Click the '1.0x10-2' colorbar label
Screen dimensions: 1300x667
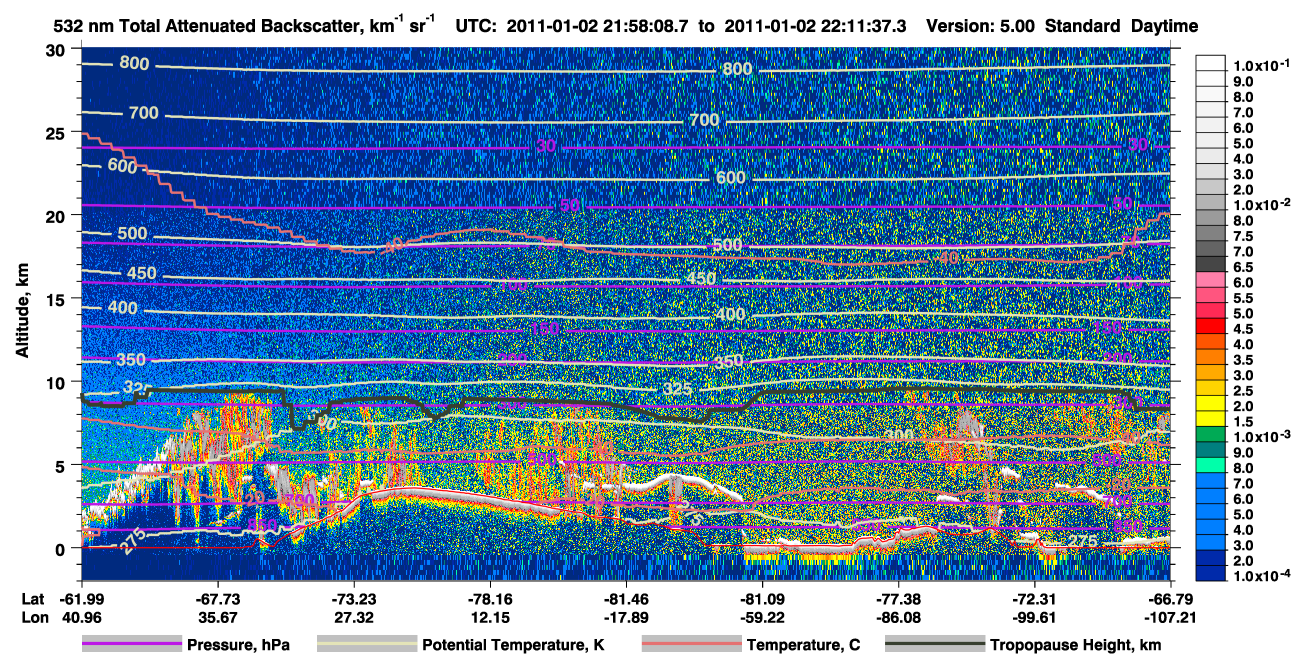[1260, 204]
